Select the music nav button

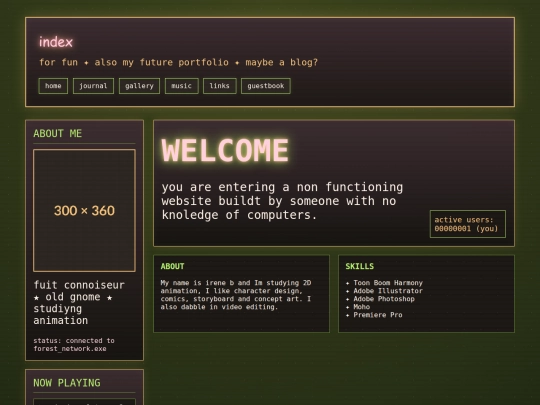(181, 86)
